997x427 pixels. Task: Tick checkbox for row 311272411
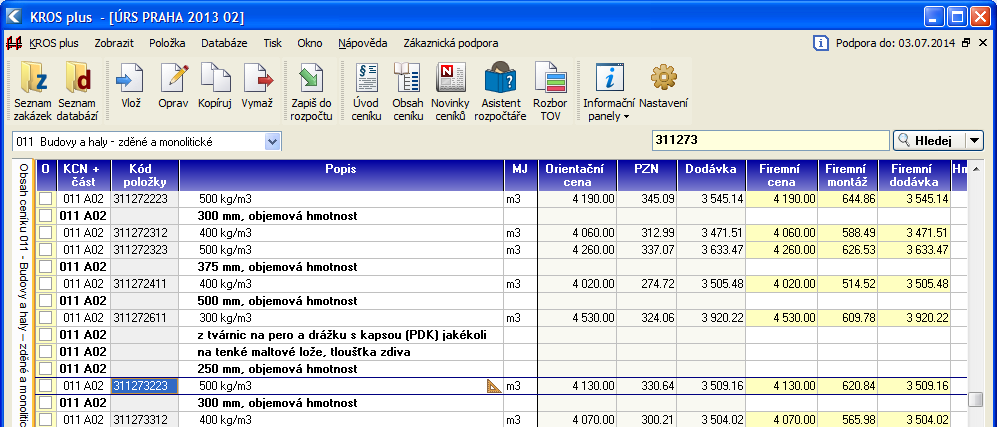pos(45,283)
